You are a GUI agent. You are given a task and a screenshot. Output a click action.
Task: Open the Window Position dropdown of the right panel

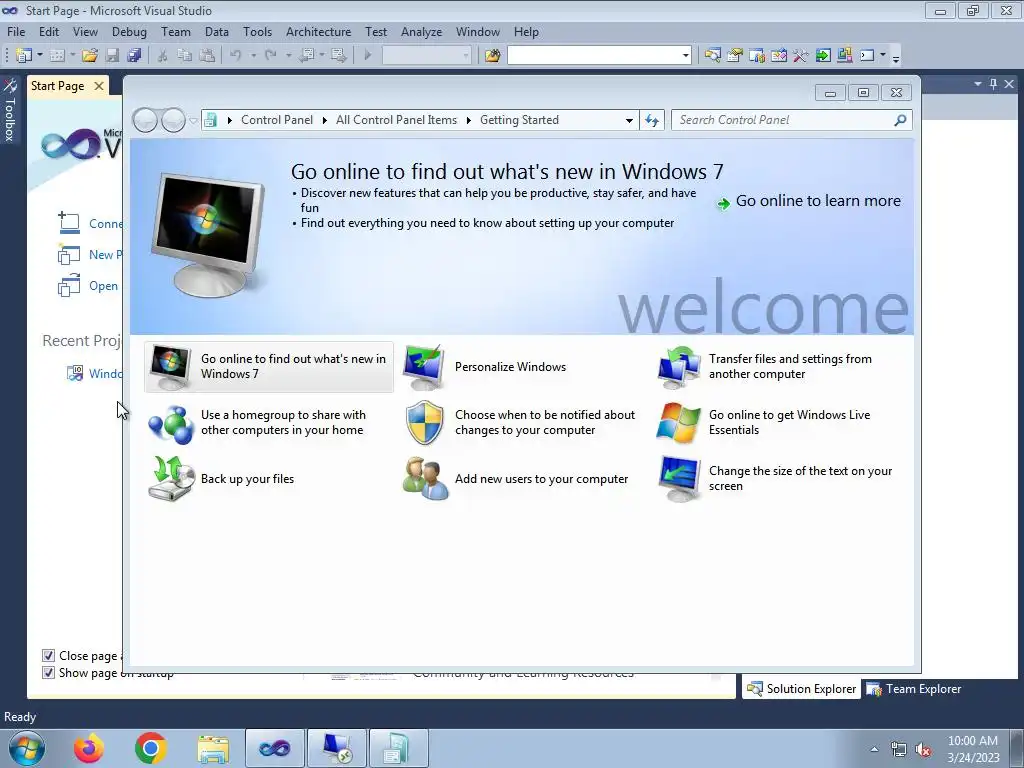click(x=978, y=84)
